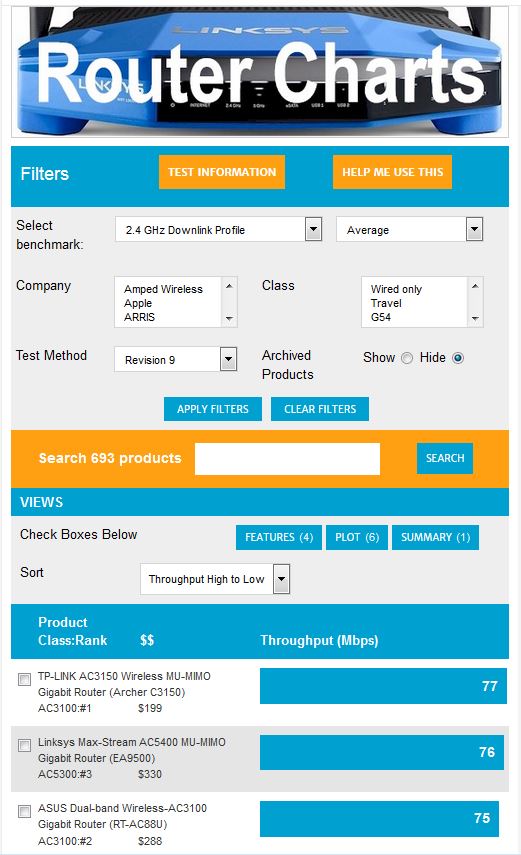Click the Class list scroll down arrow
Screen dimensions: 521x855
pos(475,318)
